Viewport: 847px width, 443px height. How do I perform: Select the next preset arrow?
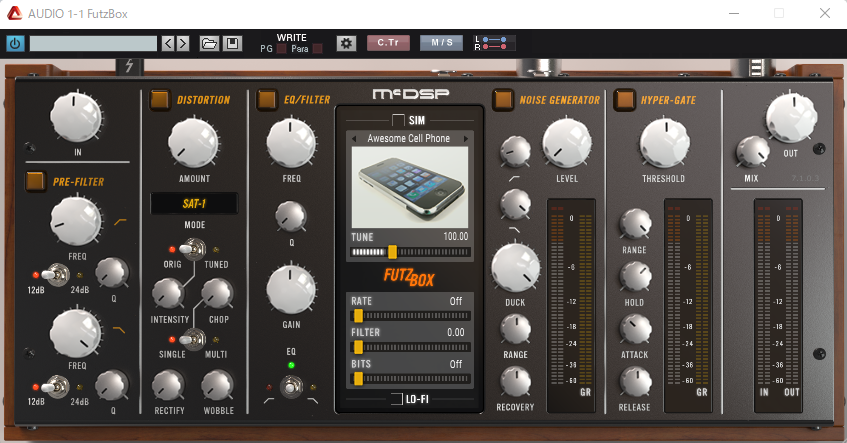[183, 43]
